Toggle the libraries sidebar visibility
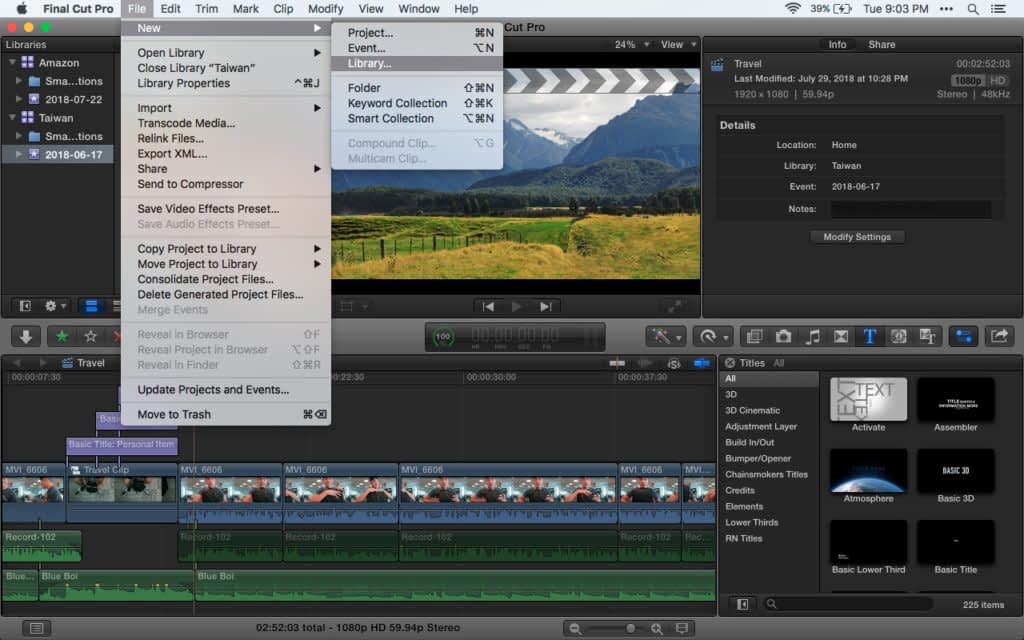 pos(25,306)
